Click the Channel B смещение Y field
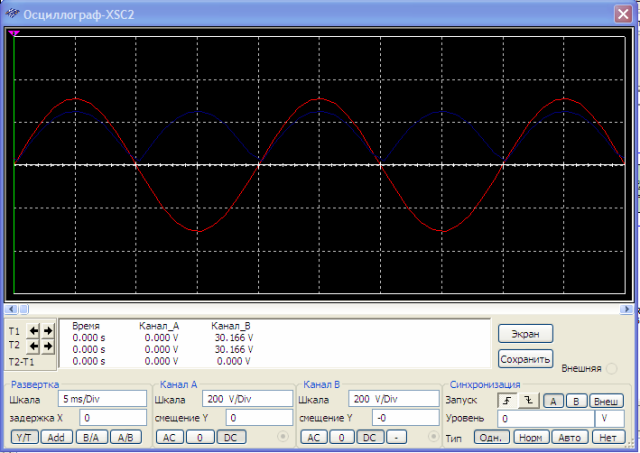 click(405, 418)
